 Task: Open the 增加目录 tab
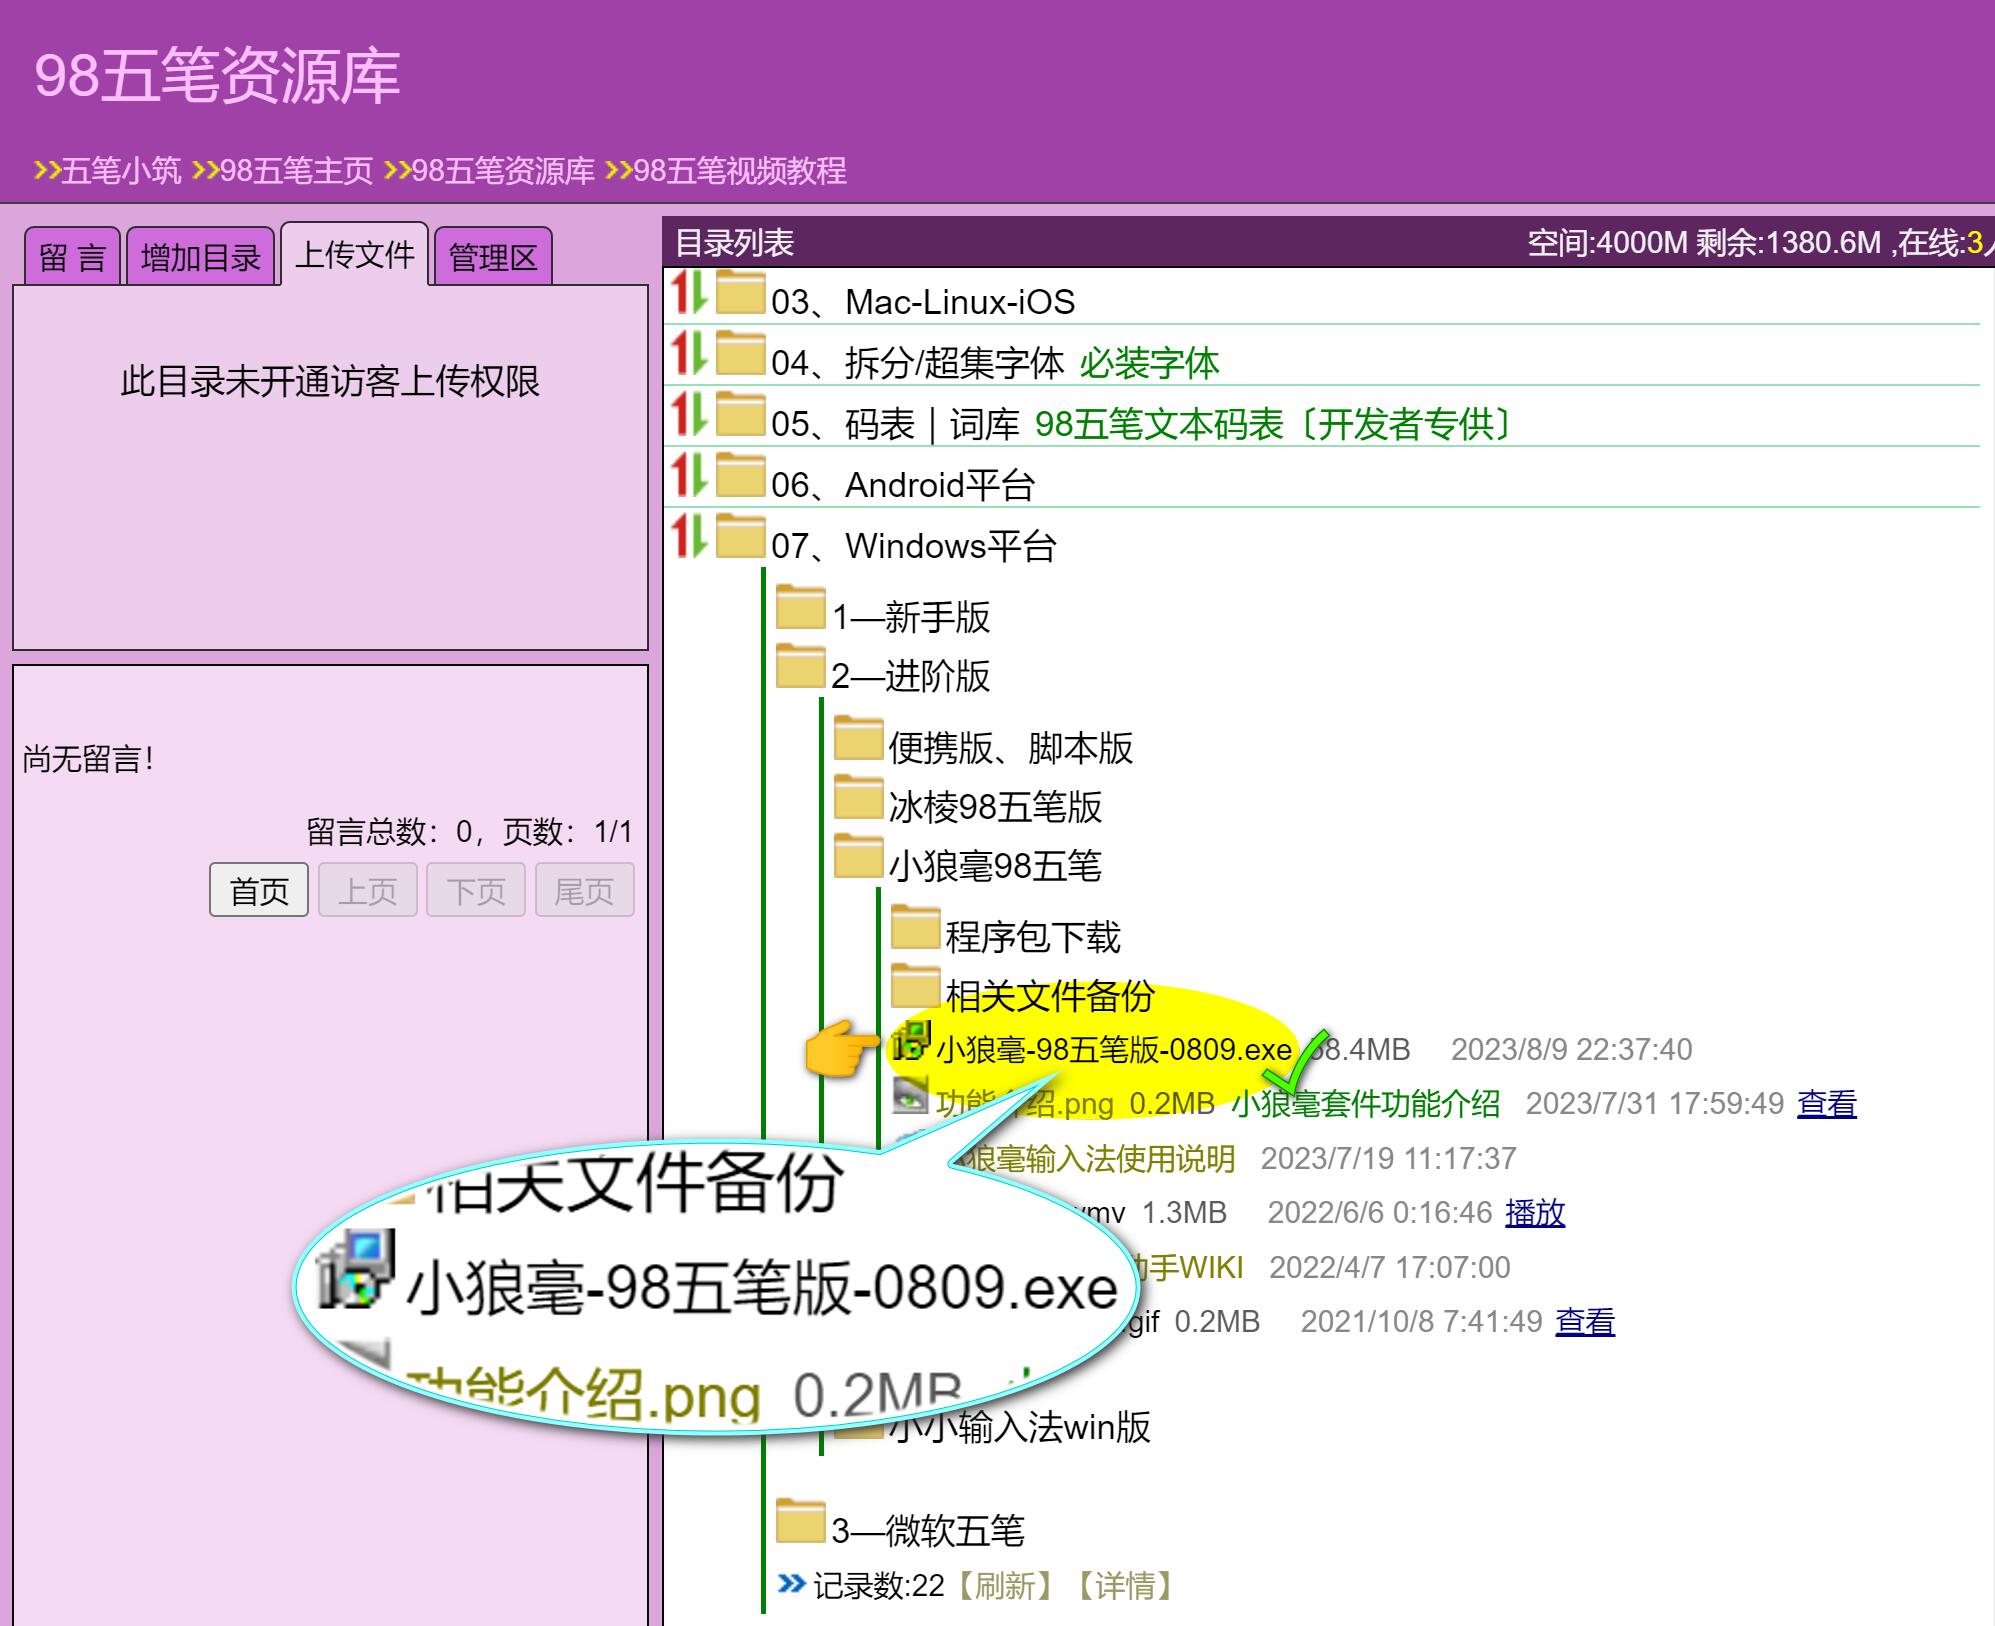click(x=200, y=258)
